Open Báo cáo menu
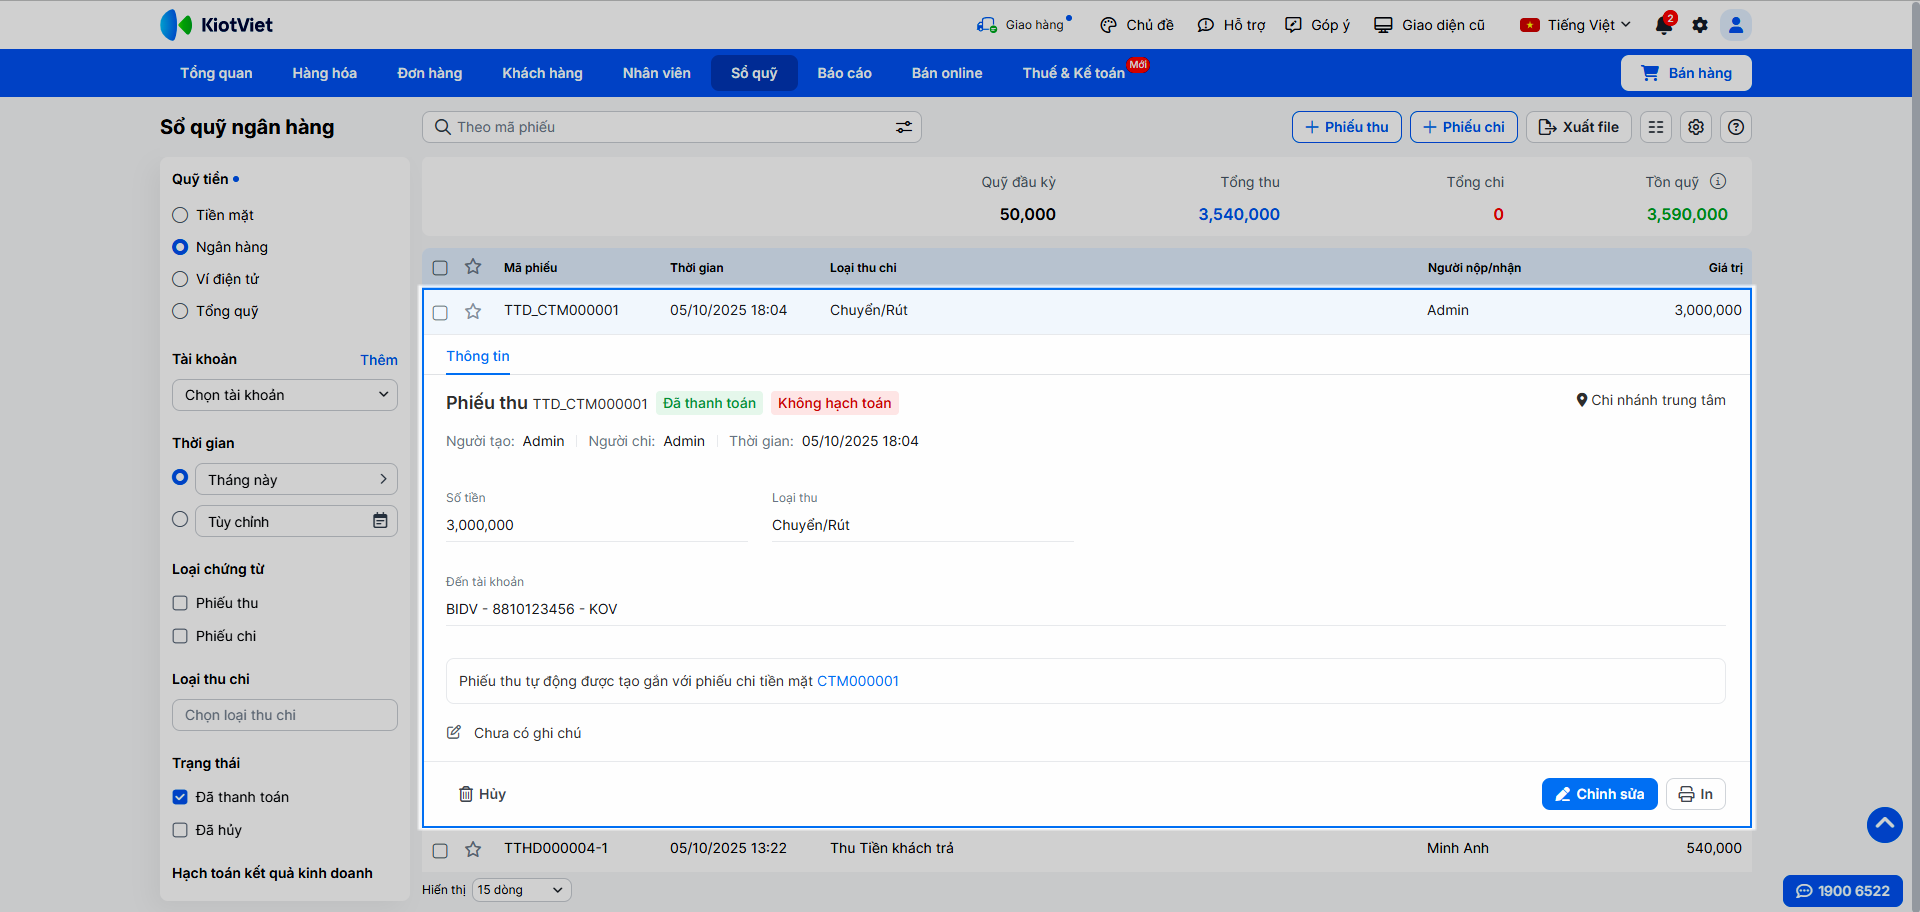This screenshot has width=1920, height=912. coord(844,73)
